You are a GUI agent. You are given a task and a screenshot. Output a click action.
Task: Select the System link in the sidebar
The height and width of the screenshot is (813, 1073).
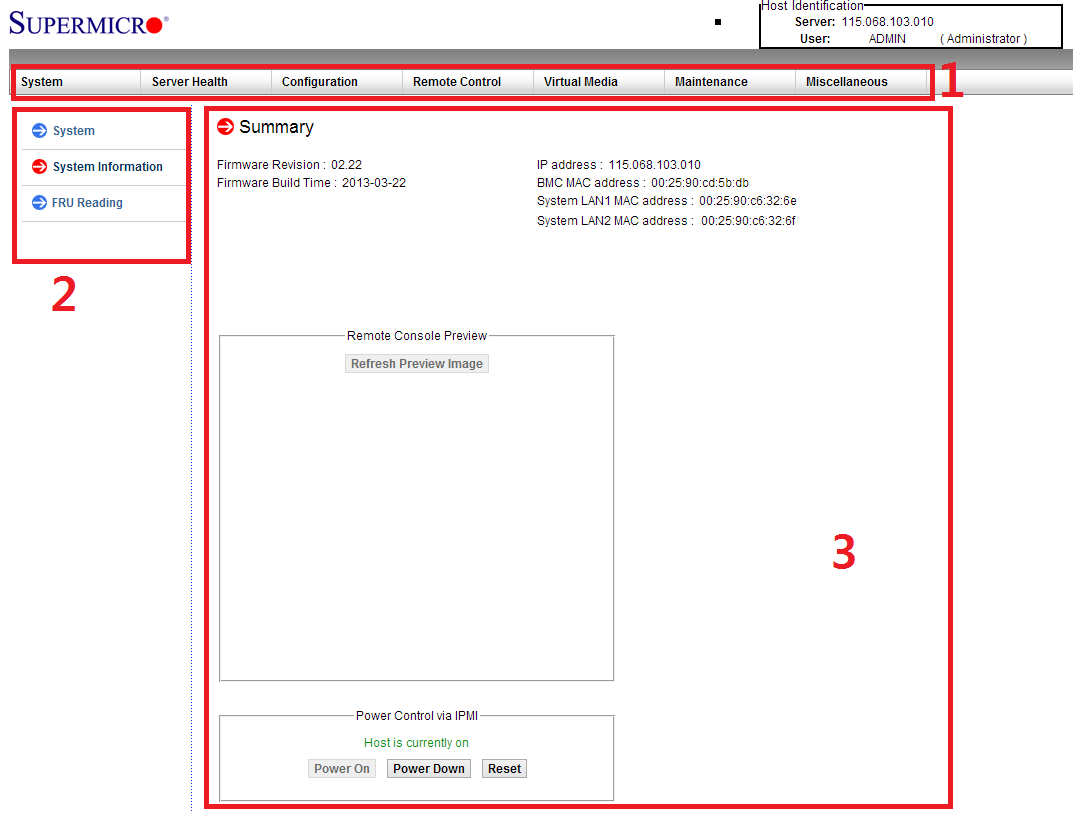[x=74, y=131]
